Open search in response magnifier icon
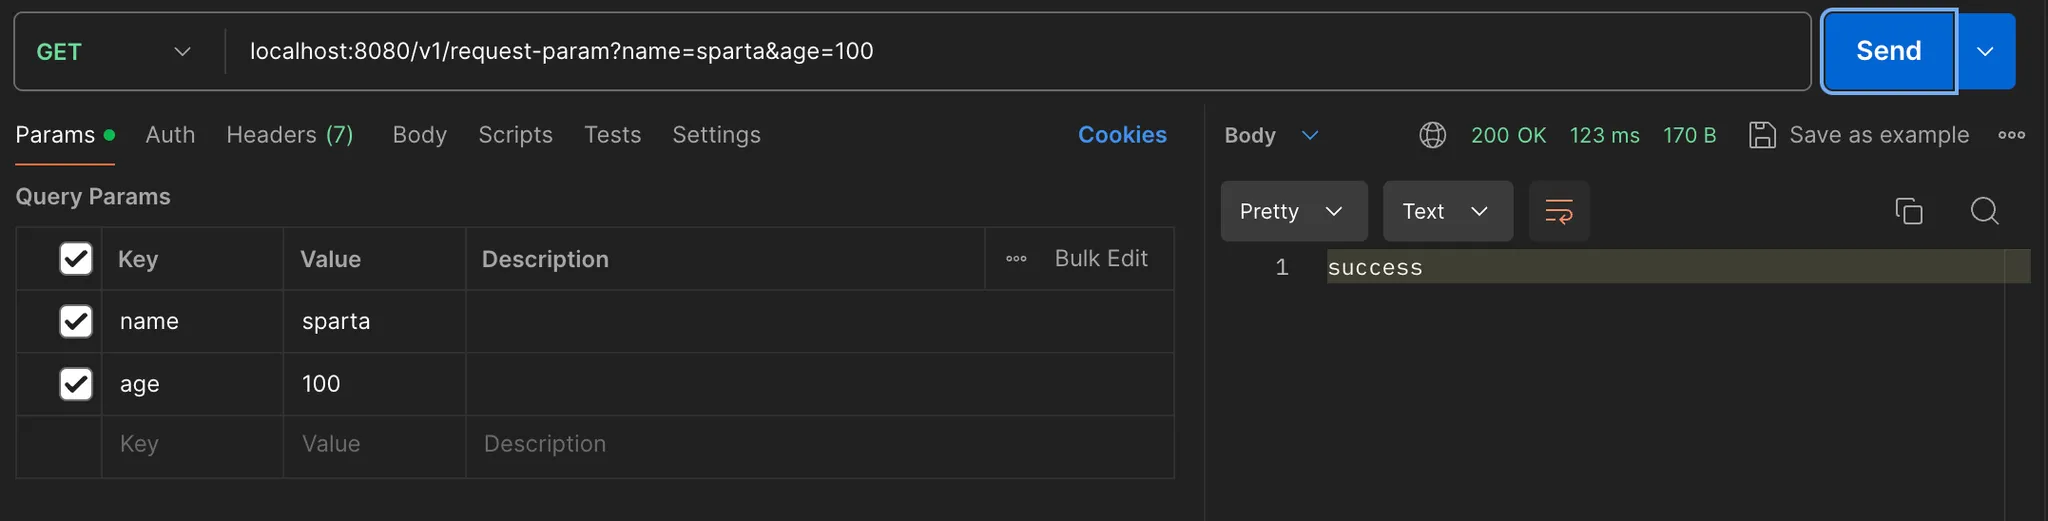2048x521 pixels. click(1984, 211)
